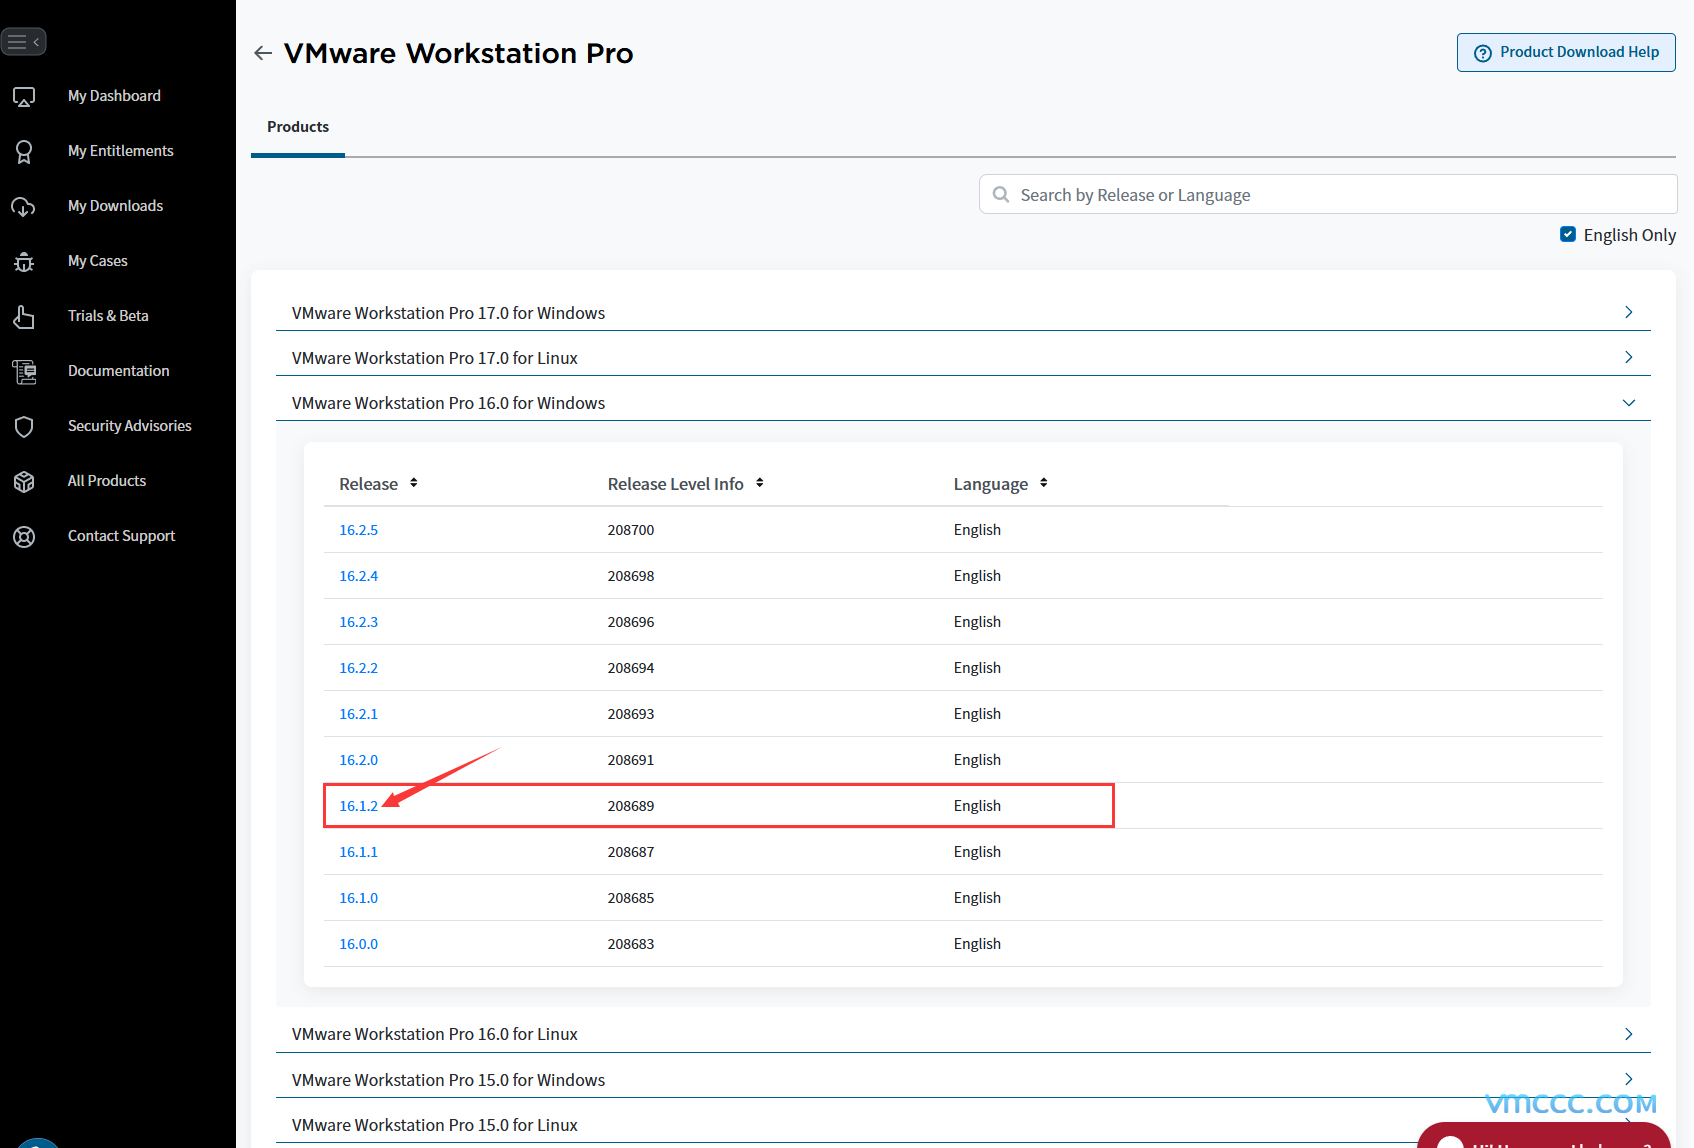
Task: Click build number 208694
Action: click(x=631, y=668)
